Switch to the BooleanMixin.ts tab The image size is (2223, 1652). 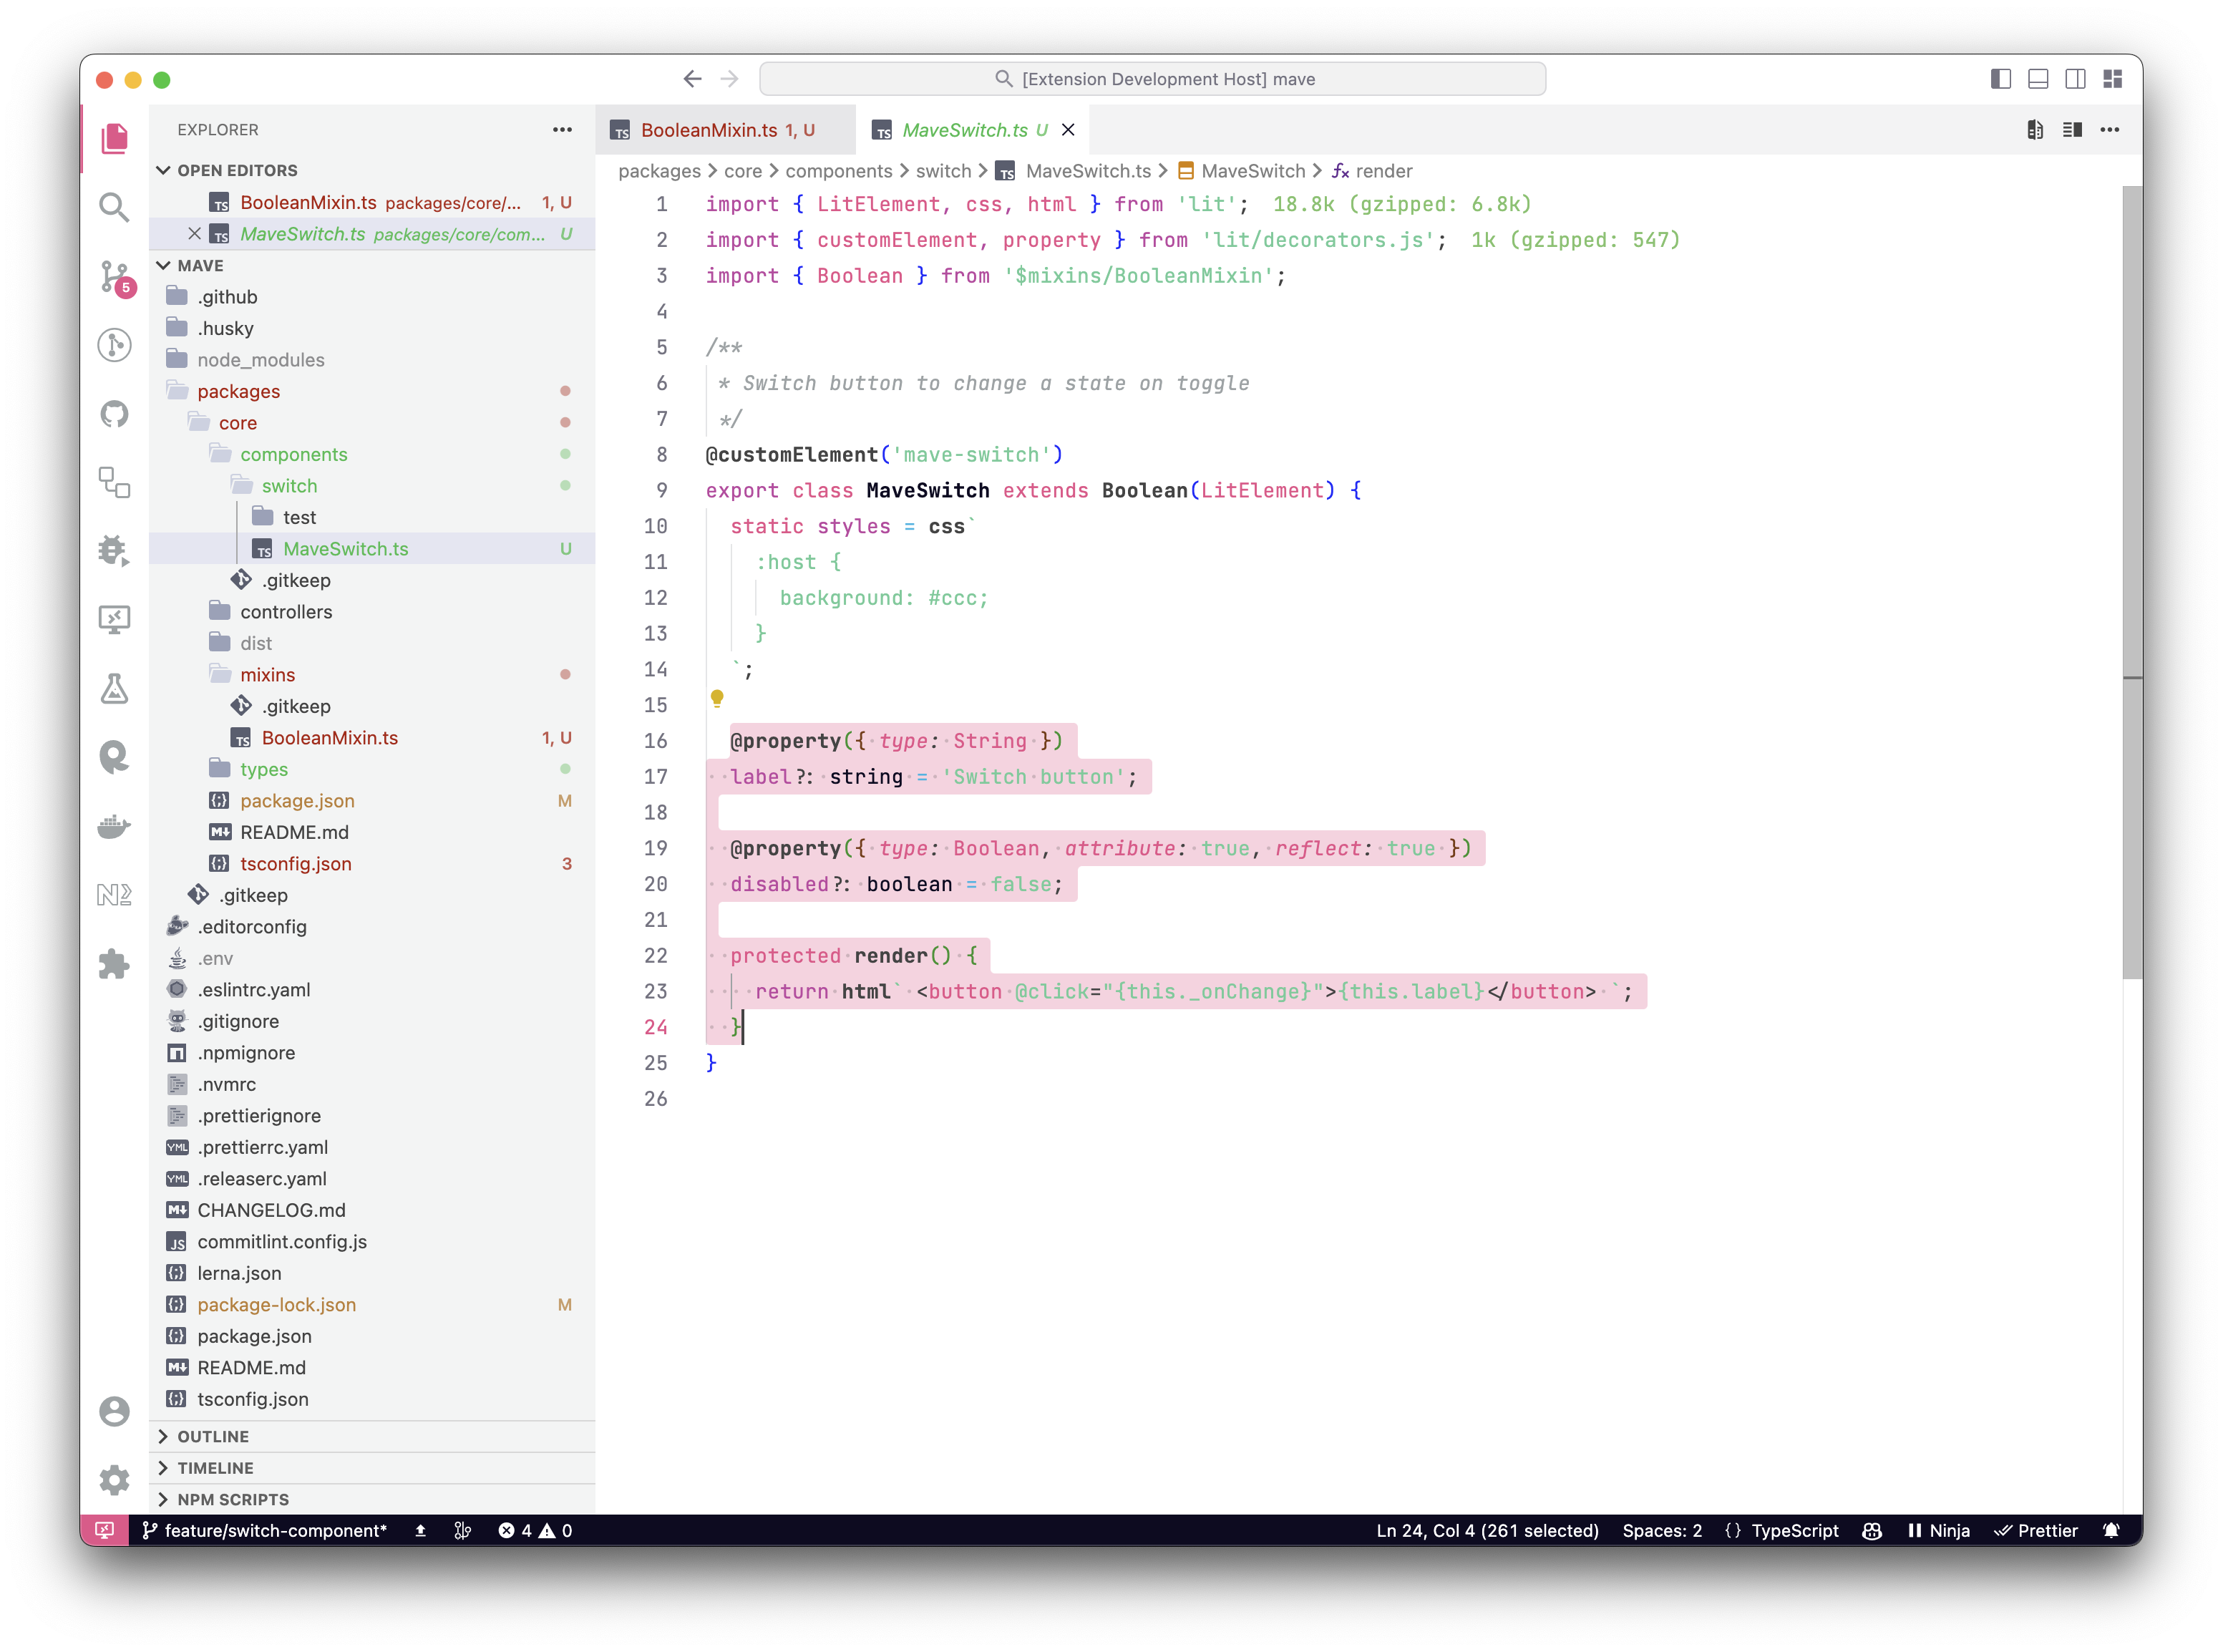726,130
